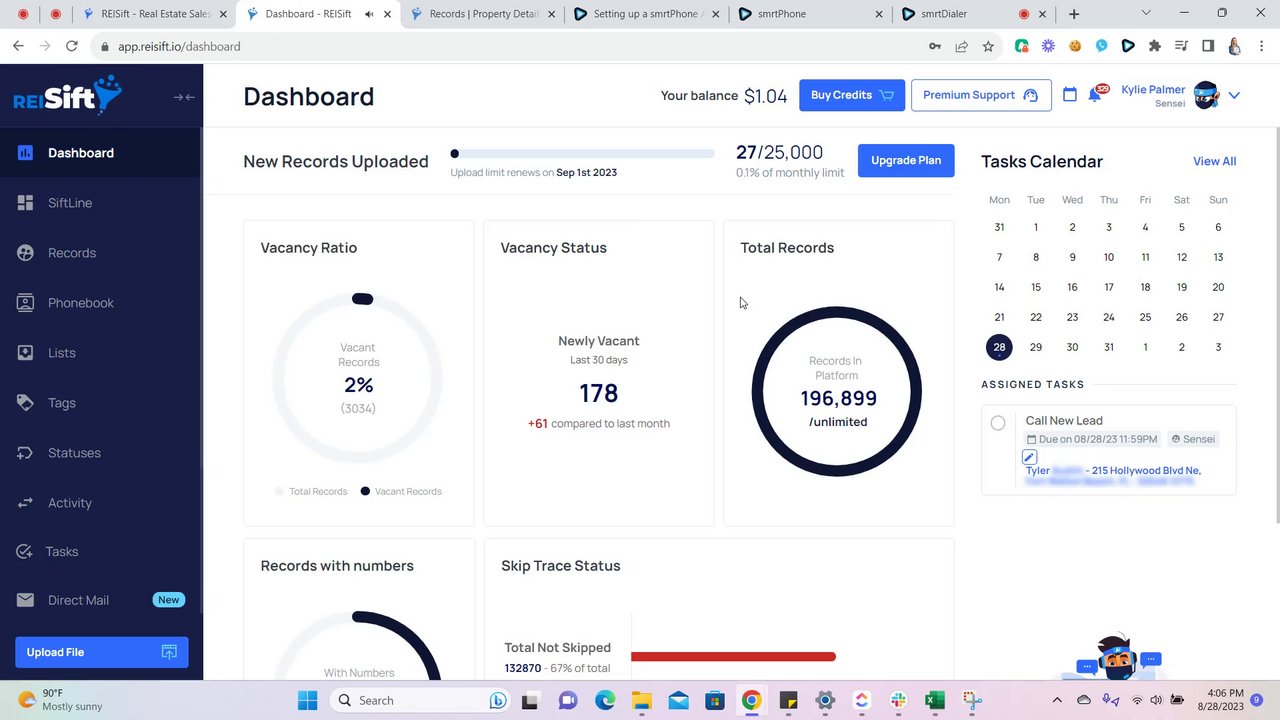Switch to Setting up a smrtPhone tab
Screen dimensions: 1280x720
pyautogui.click(x=645, y=14)
